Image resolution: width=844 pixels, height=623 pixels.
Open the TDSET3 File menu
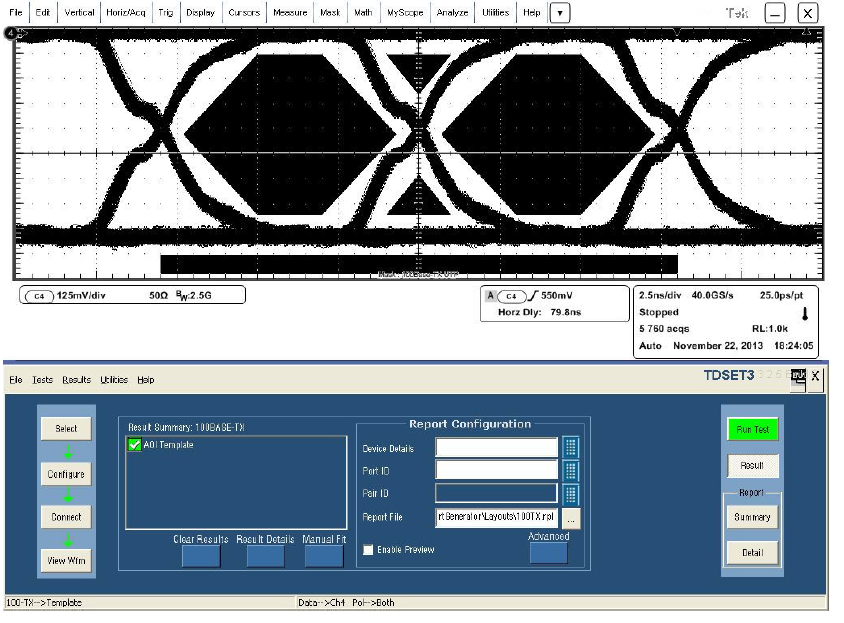pos(16,380)
